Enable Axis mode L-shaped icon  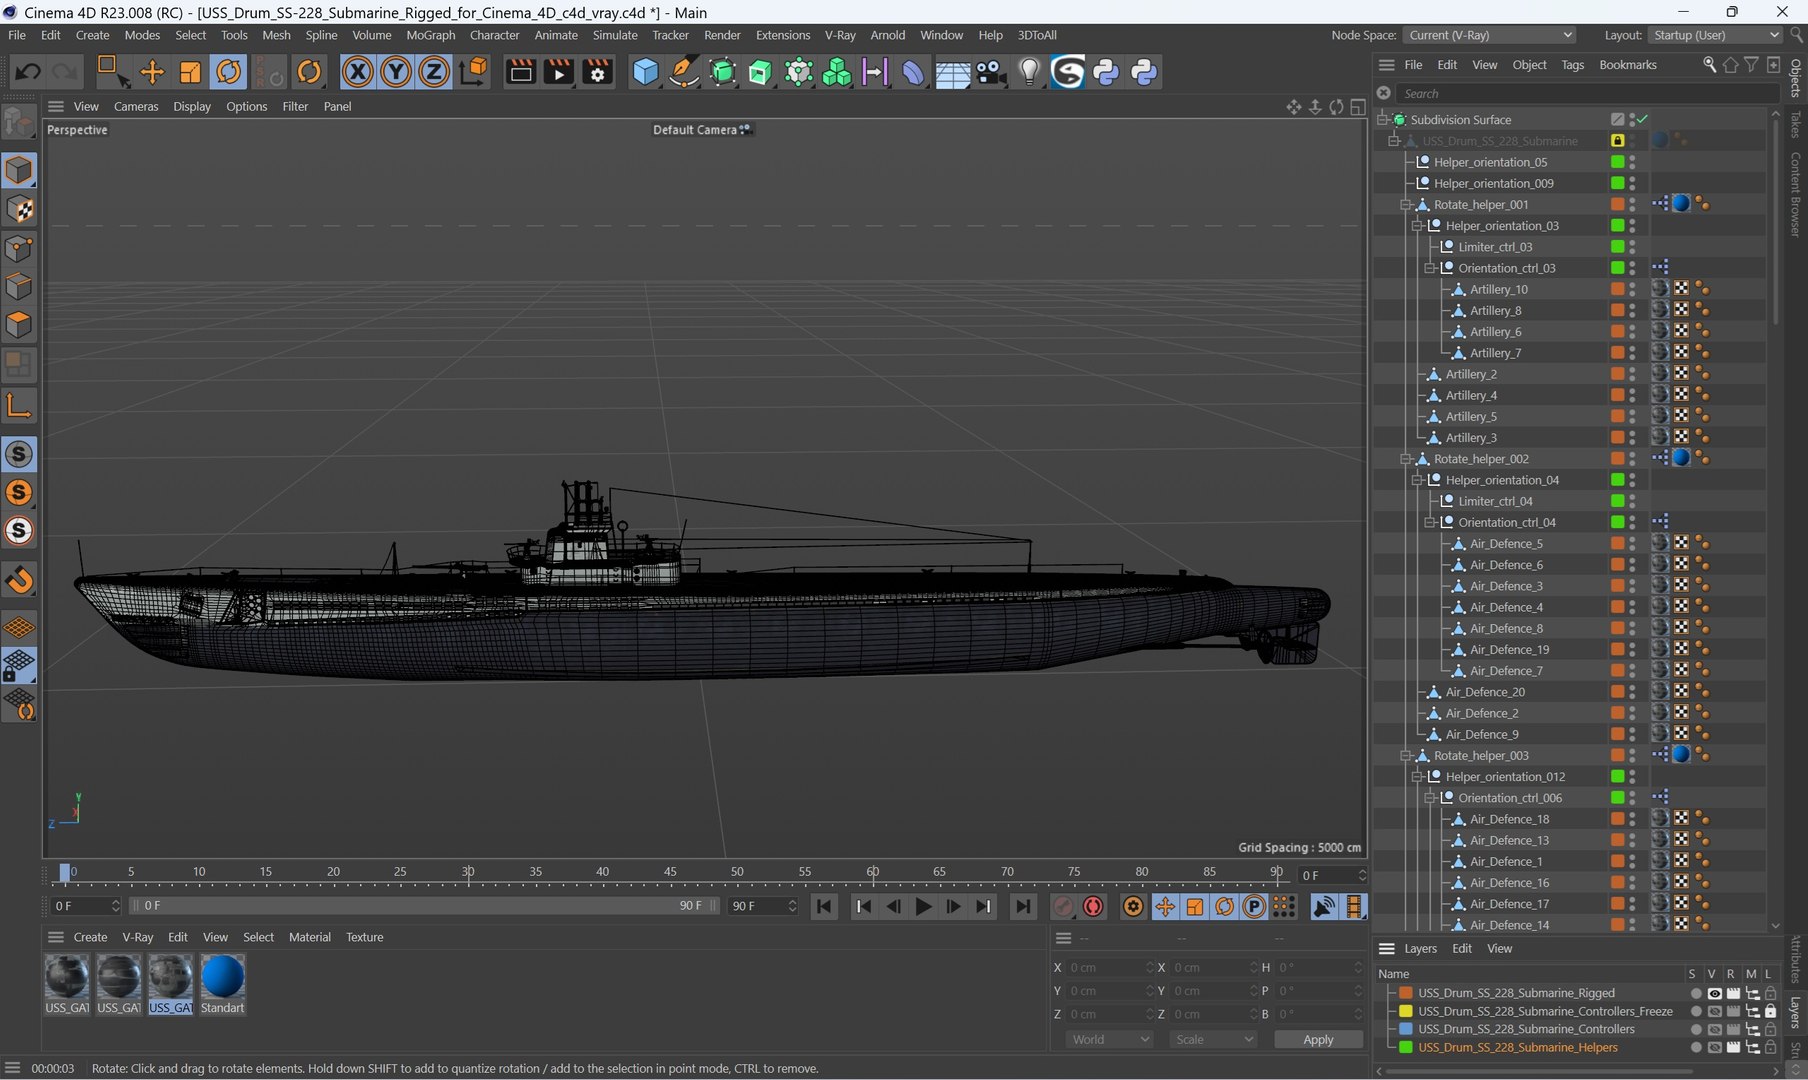(x=19, y=405)
